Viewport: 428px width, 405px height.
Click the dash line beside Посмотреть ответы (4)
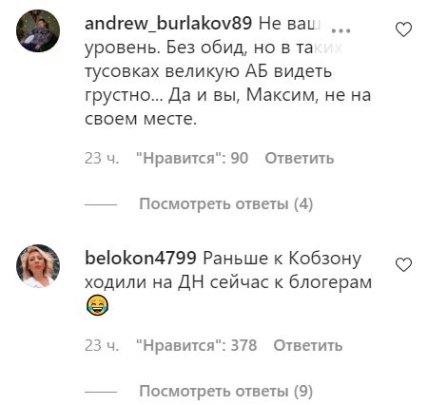(x=101, y=204)
